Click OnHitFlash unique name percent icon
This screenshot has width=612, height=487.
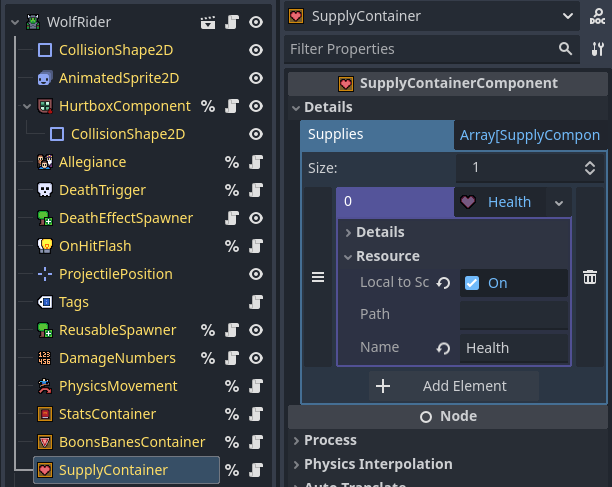[232, 246]
